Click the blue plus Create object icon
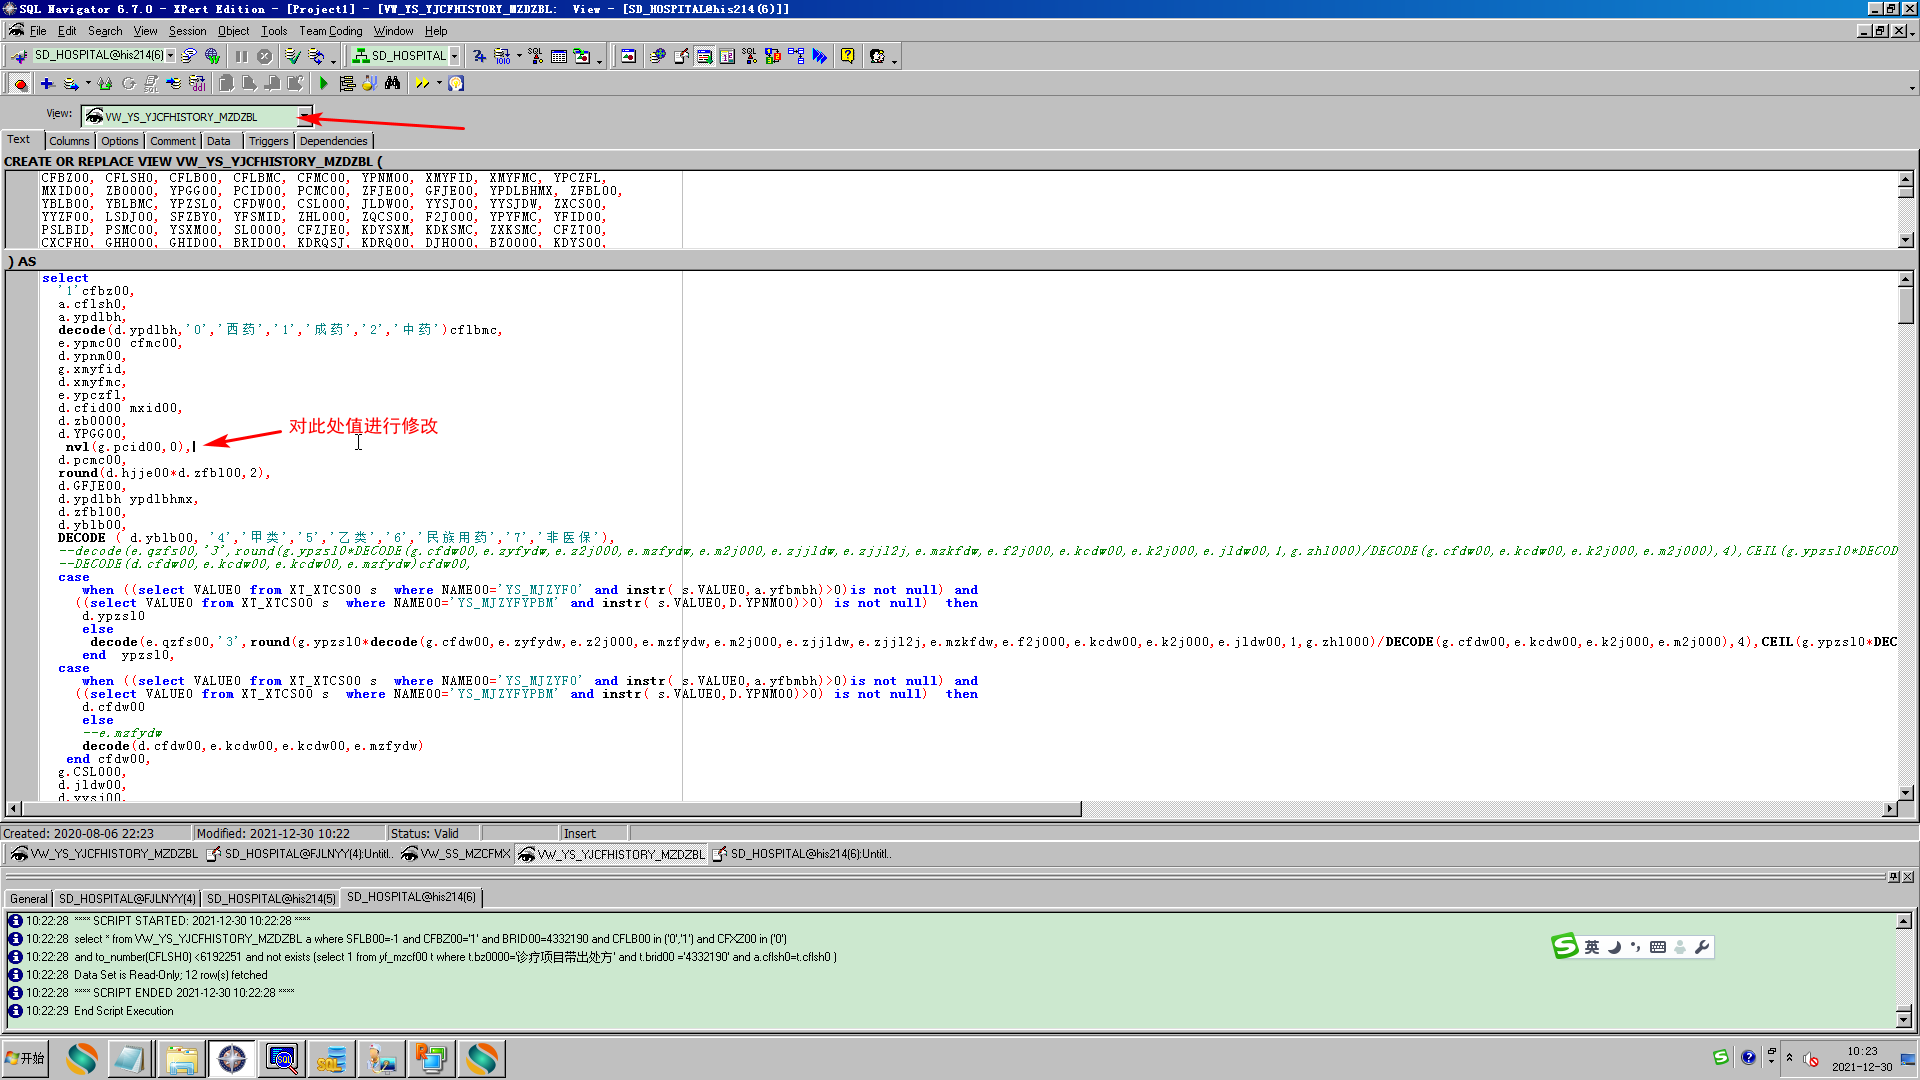Screen dimensions: 1920x1080 46,84
